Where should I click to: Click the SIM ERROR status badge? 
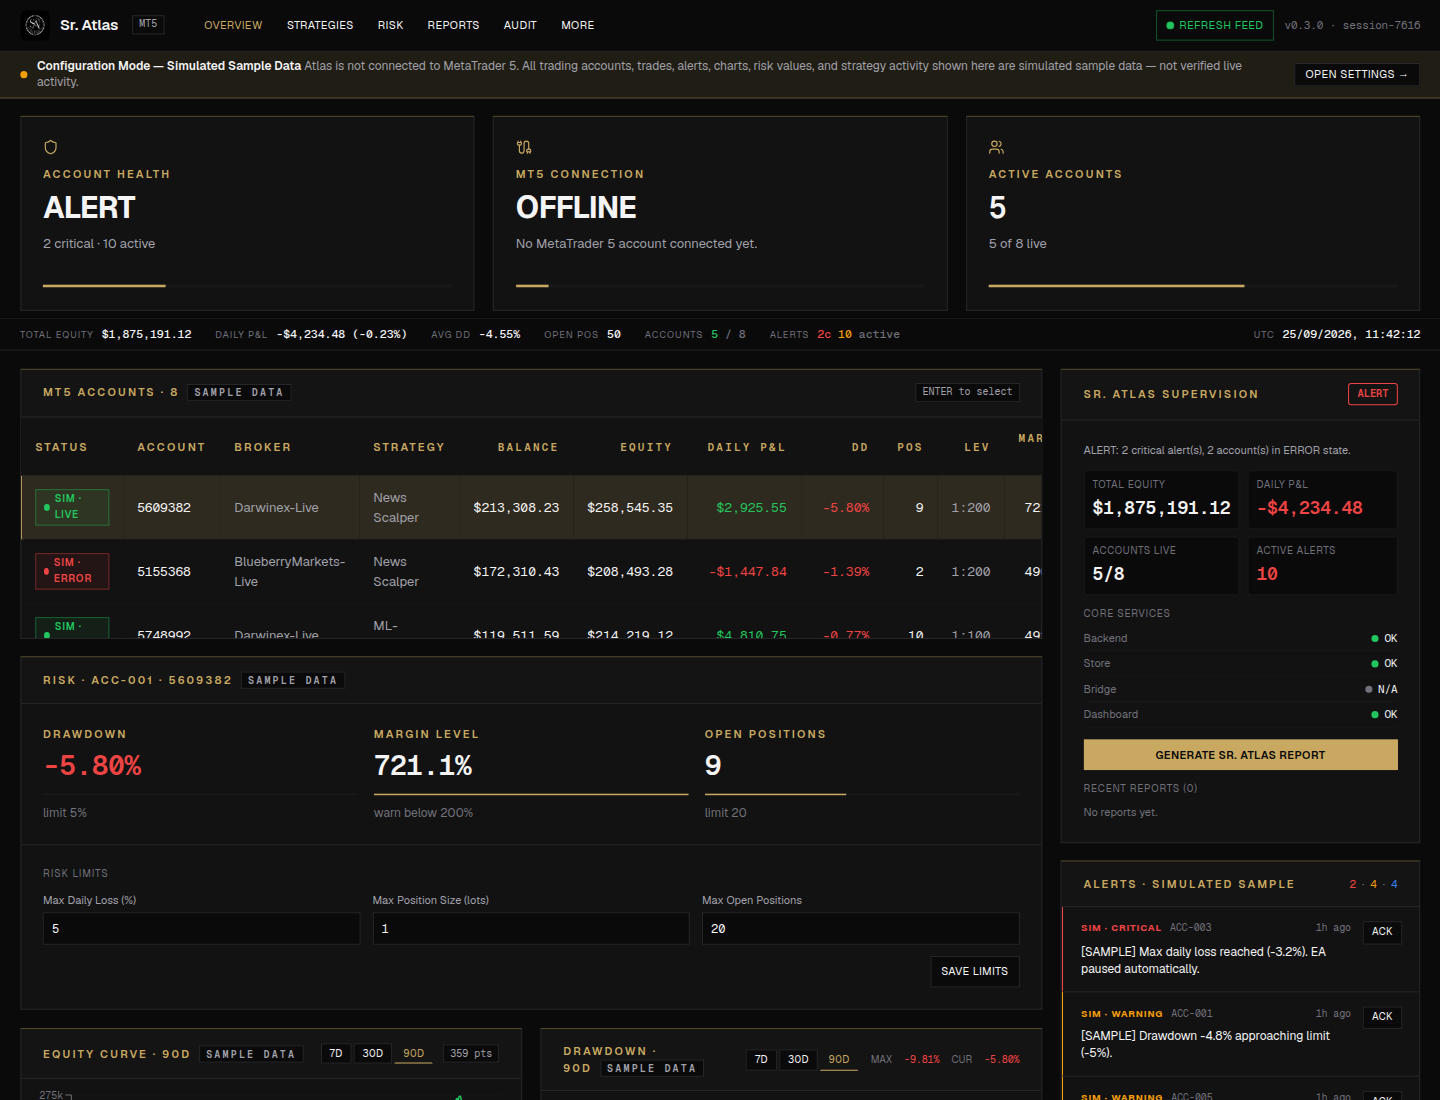[x=72, y=571]
